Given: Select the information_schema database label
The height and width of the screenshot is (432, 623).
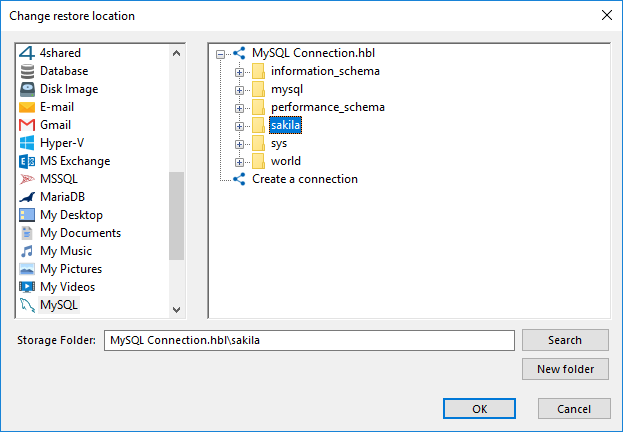Looking at the screenshot, I should click(x=325, y=71).
